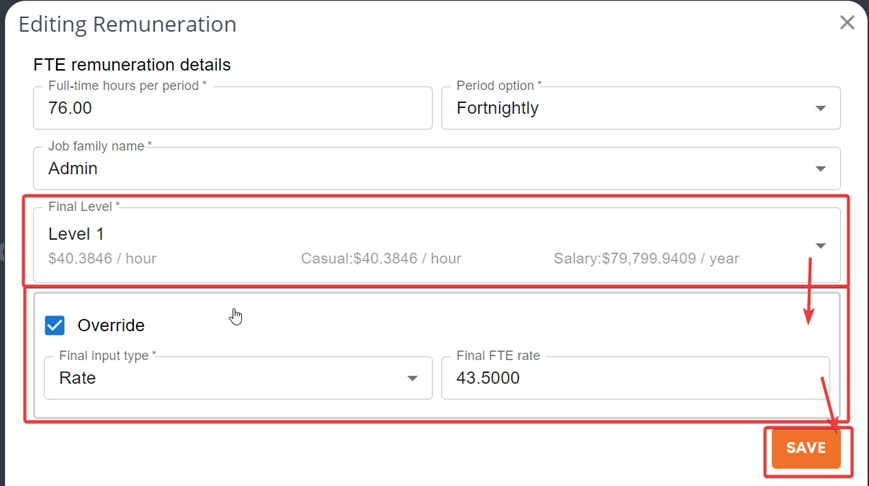Click the Fortnightly period value
Image resolution: width=869 pixels, height=486 pixels.
(x=497, y=108)
